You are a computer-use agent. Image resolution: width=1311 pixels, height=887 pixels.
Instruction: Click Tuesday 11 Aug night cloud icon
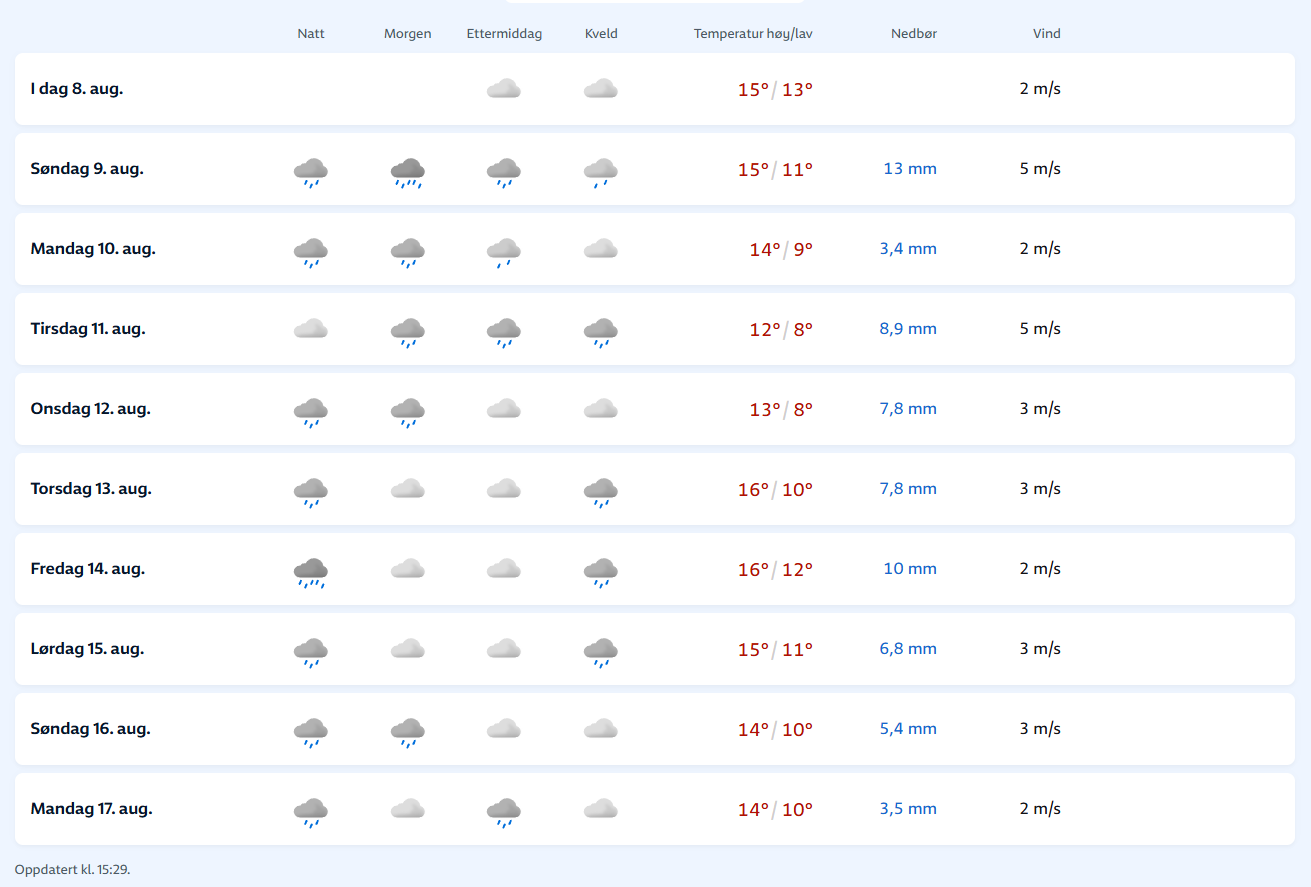(311, 329)
